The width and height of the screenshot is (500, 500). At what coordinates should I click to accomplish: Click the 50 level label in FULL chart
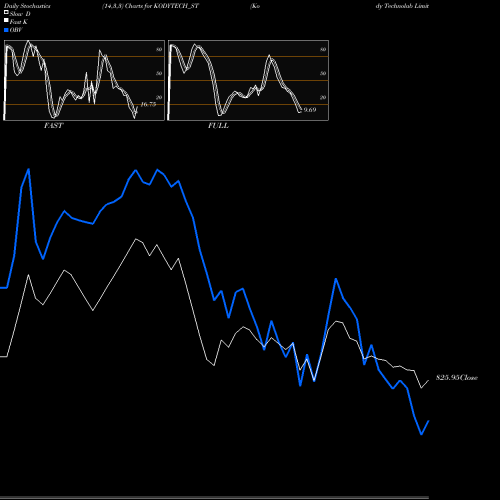coord(323,73)
